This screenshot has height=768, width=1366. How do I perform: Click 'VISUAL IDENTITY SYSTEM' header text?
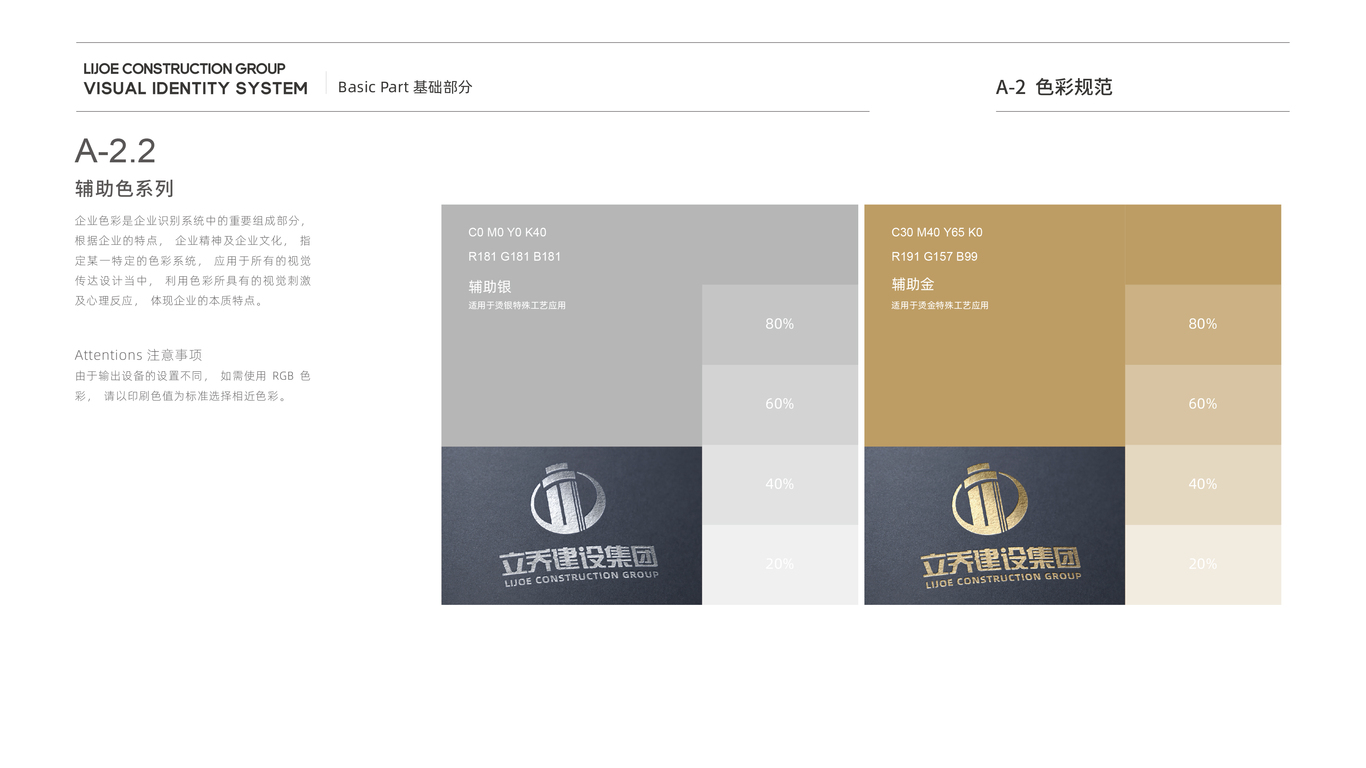[195, 88]
